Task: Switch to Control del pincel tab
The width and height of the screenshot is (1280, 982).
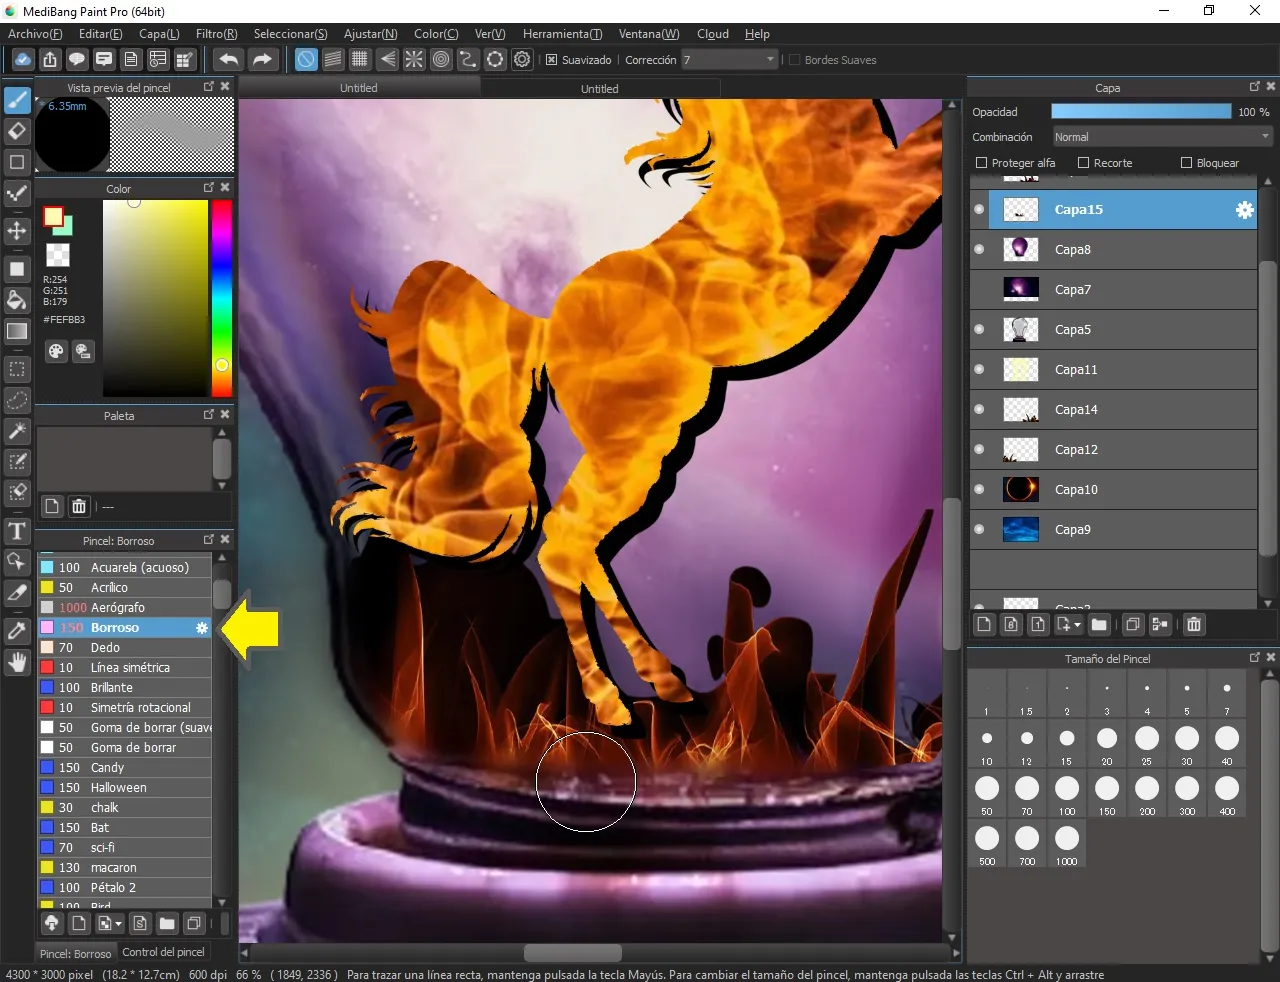Action: [163, 952]
